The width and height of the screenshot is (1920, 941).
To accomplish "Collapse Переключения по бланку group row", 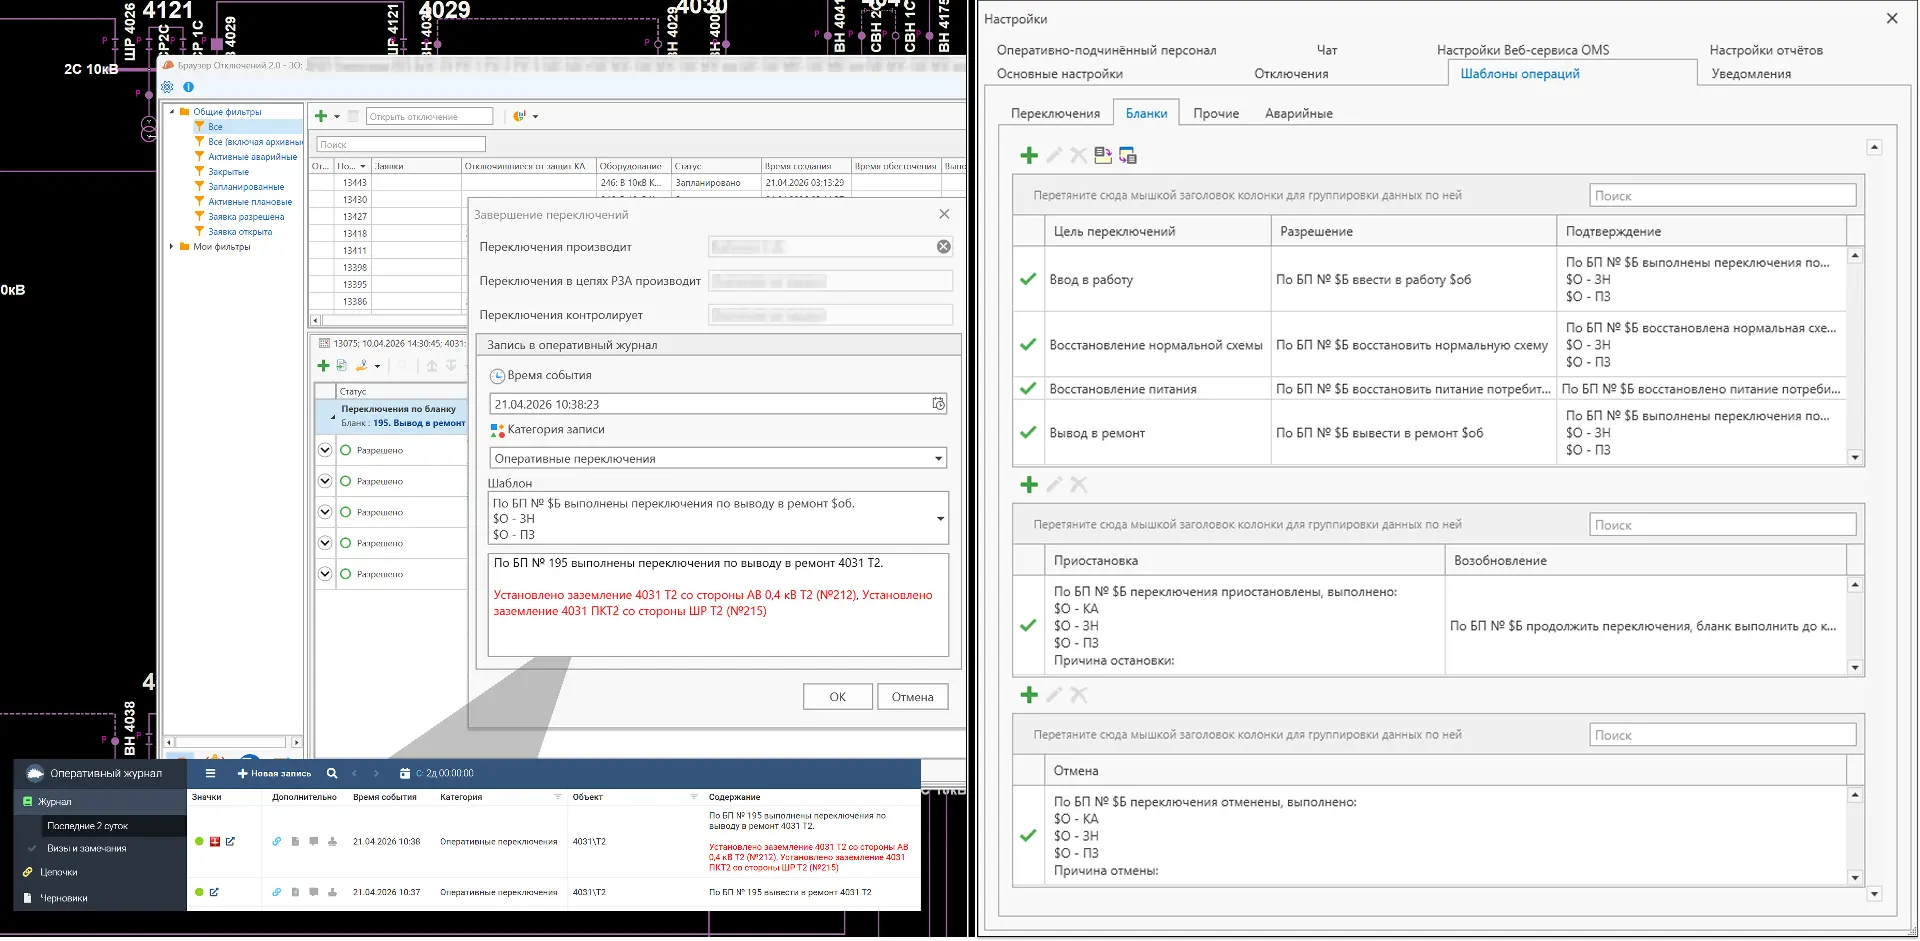I will pos(332,415).
